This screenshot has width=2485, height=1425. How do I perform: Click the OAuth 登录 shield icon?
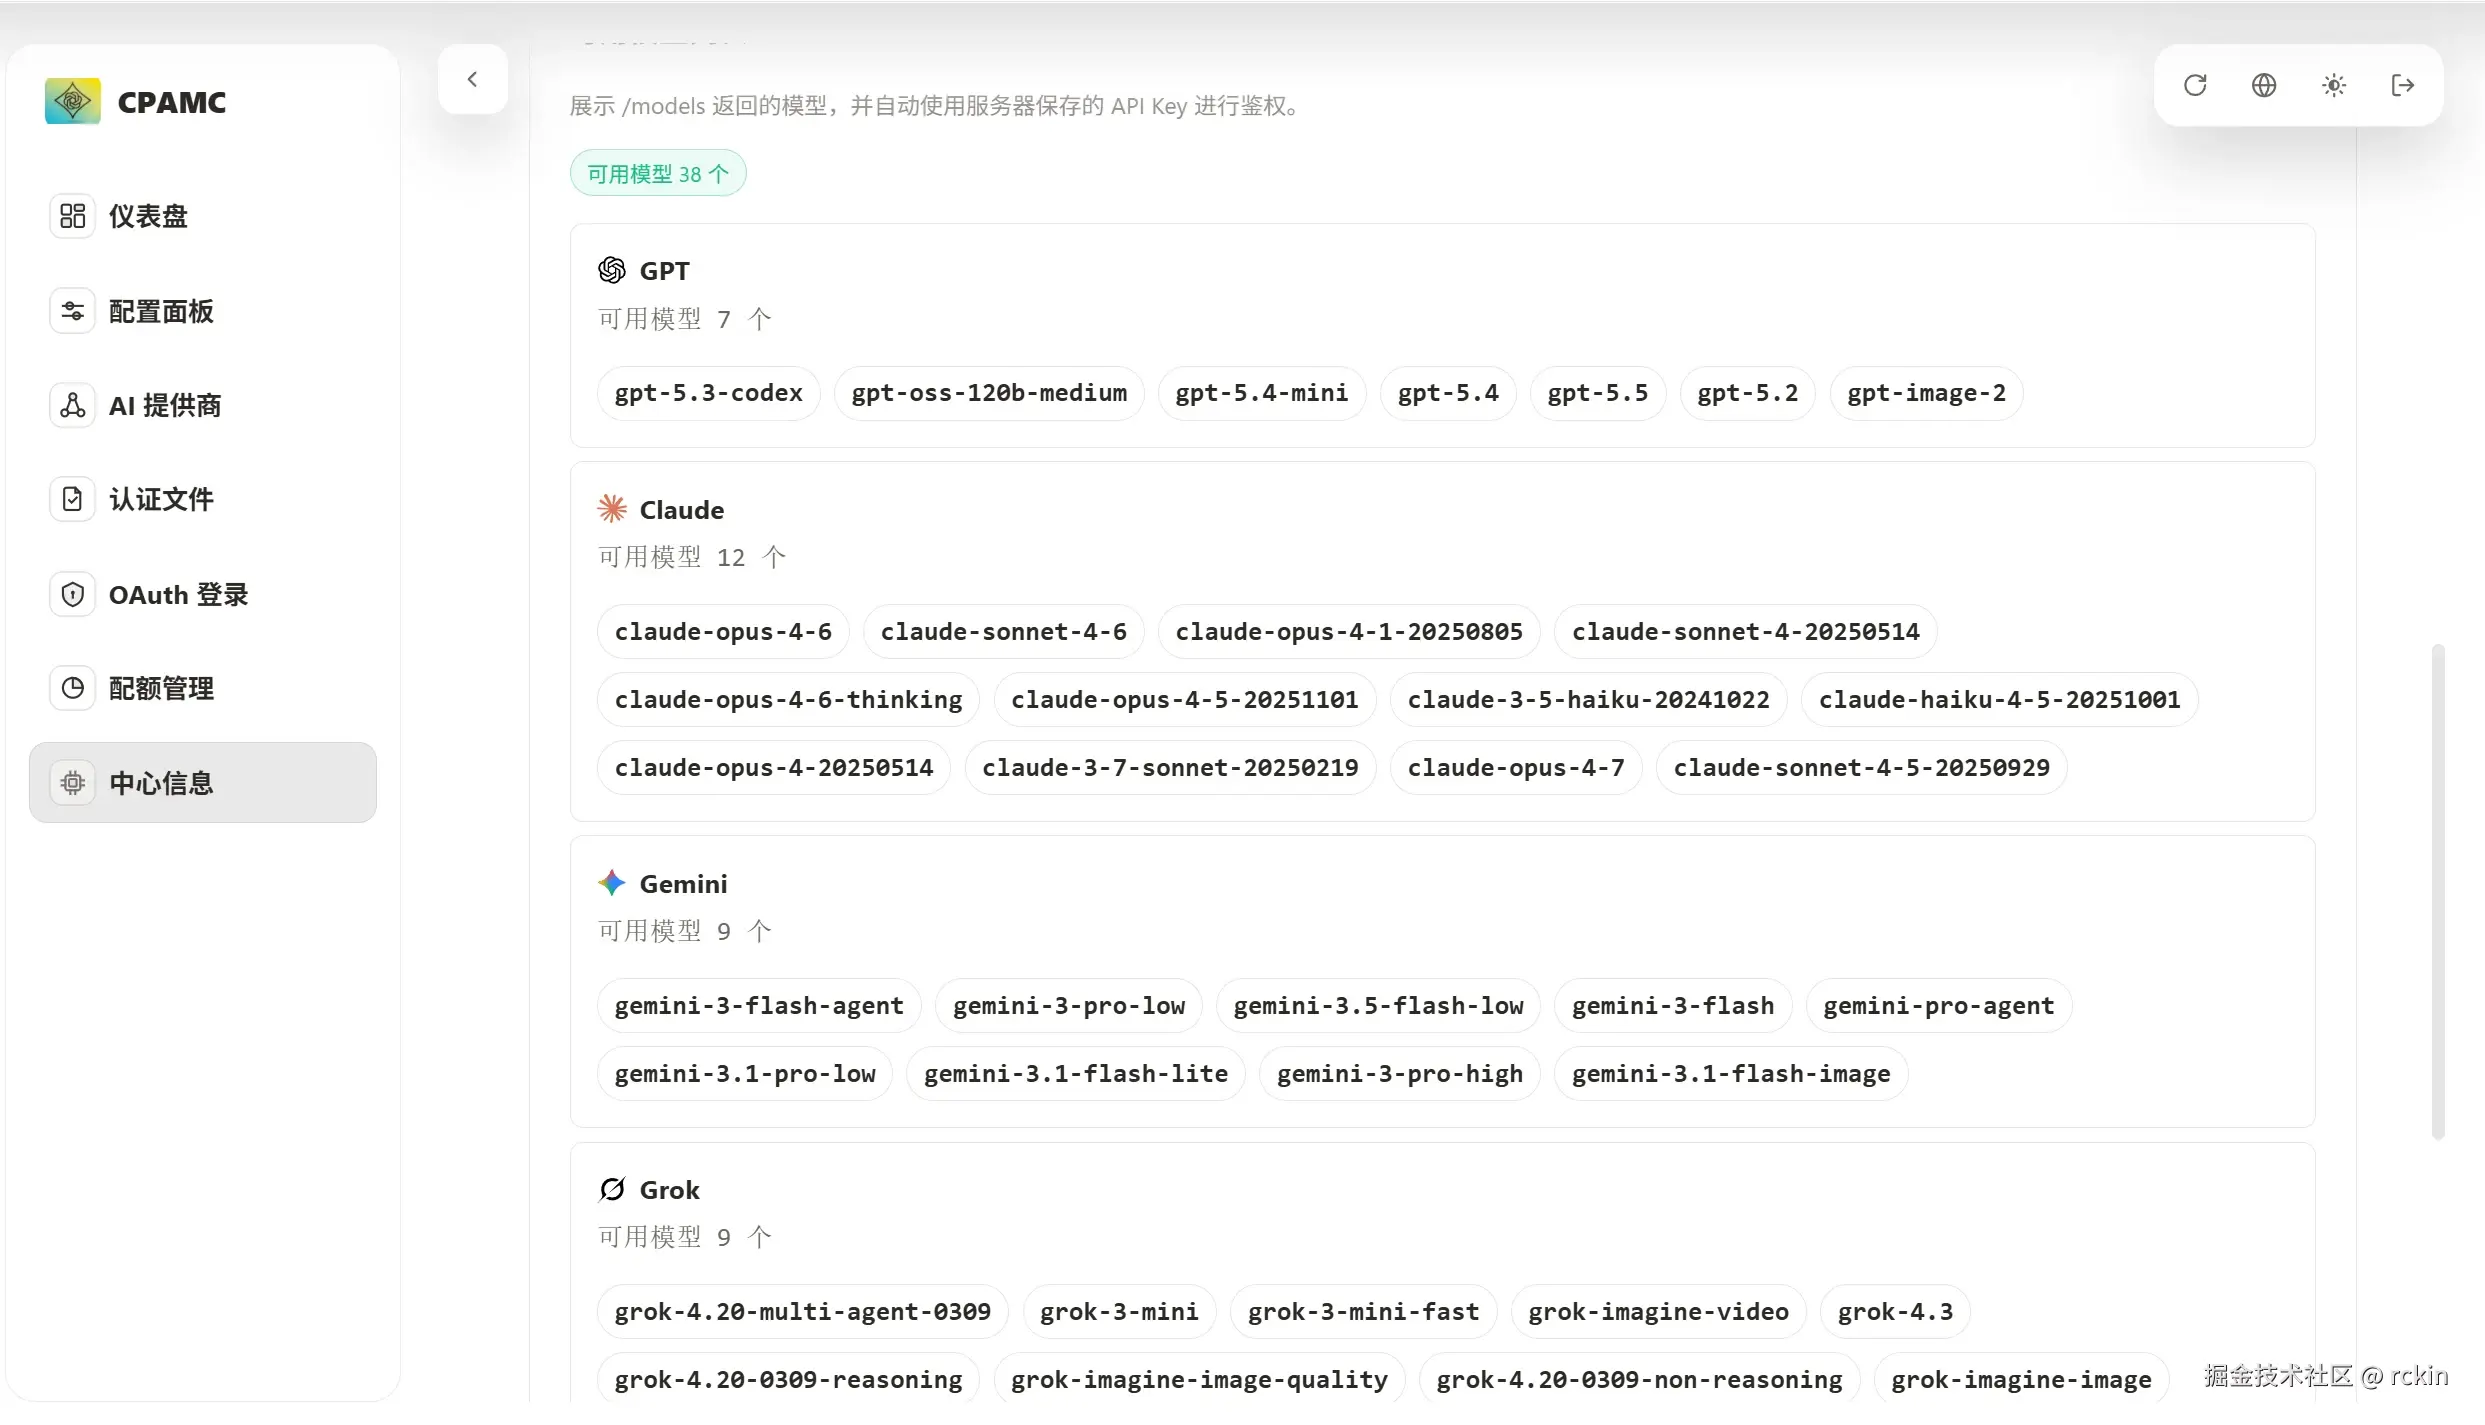tap(72, 594)
